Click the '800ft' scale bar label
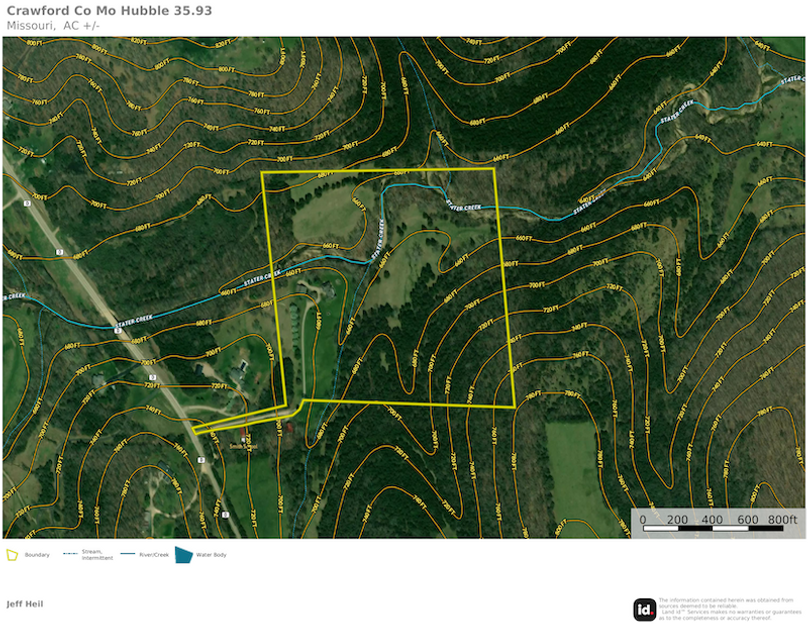Viewport: 808px width, 624px height. (x=782, y=519)
